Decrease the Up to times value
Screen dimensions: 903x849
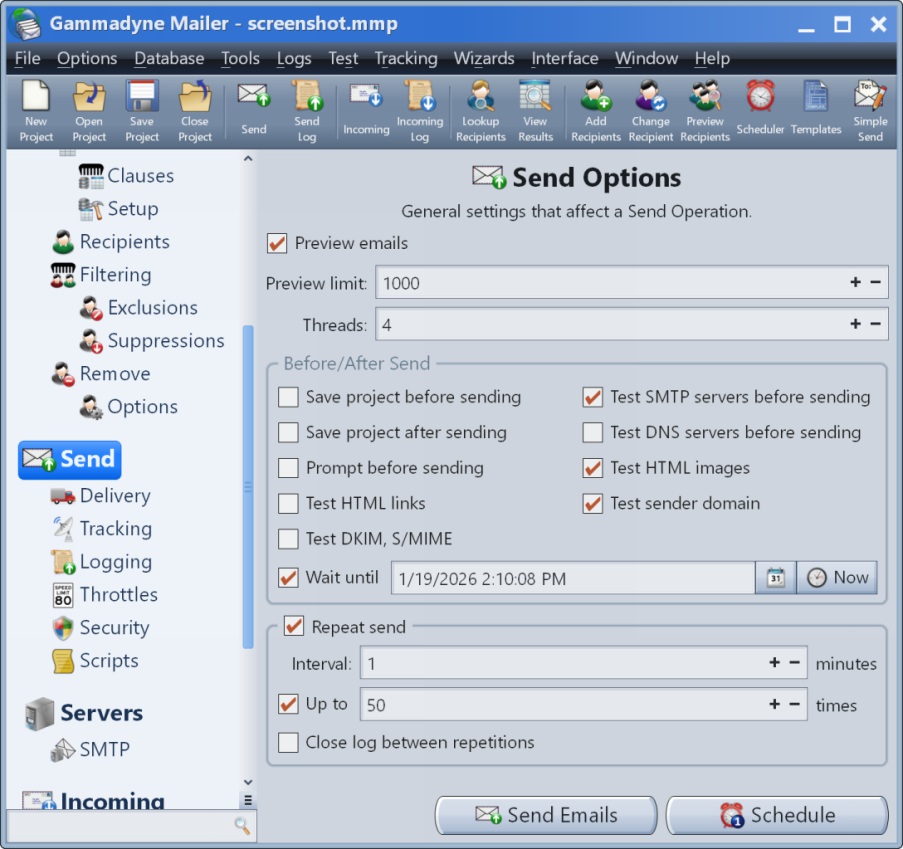point(794,704)
